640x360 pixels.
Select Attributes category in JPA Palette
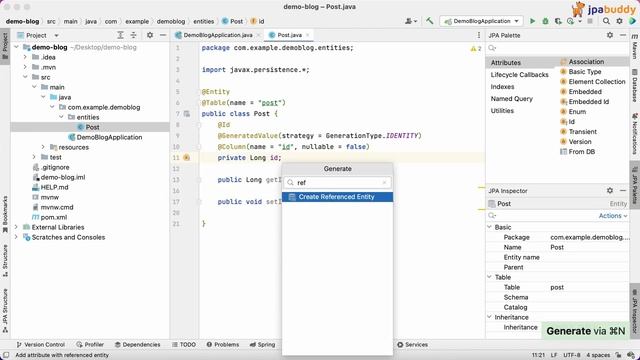505,62
